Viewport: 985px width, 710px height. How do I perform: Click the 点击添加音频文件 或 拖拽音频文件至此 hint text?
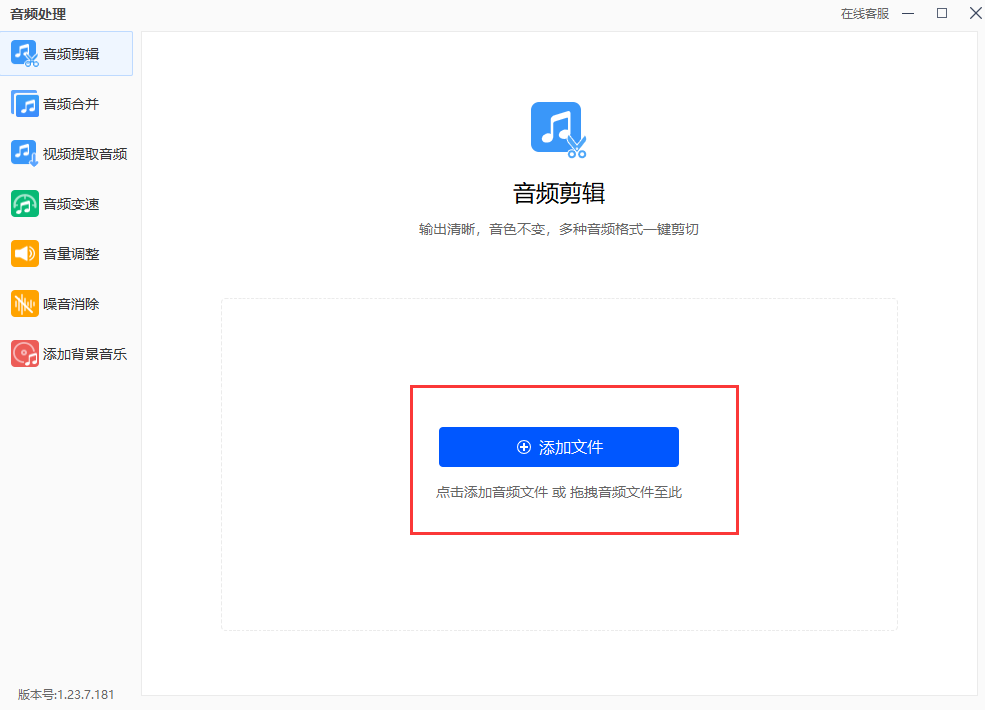pyautogui.click(x=558, y=492)
